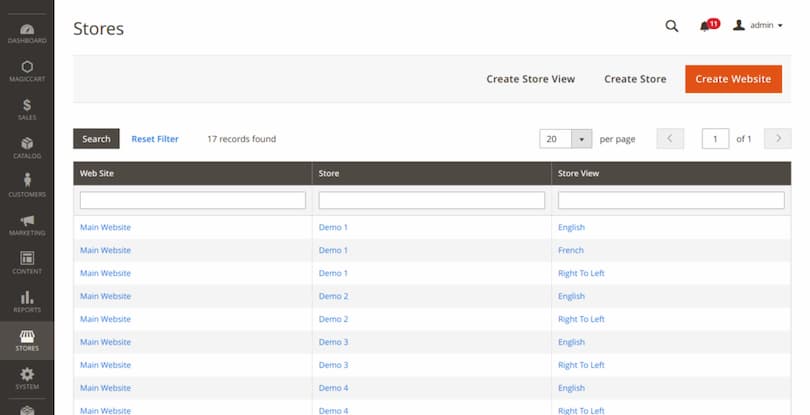
Task: Click the Web Site filter input field
Action: (x=192, y=201)
